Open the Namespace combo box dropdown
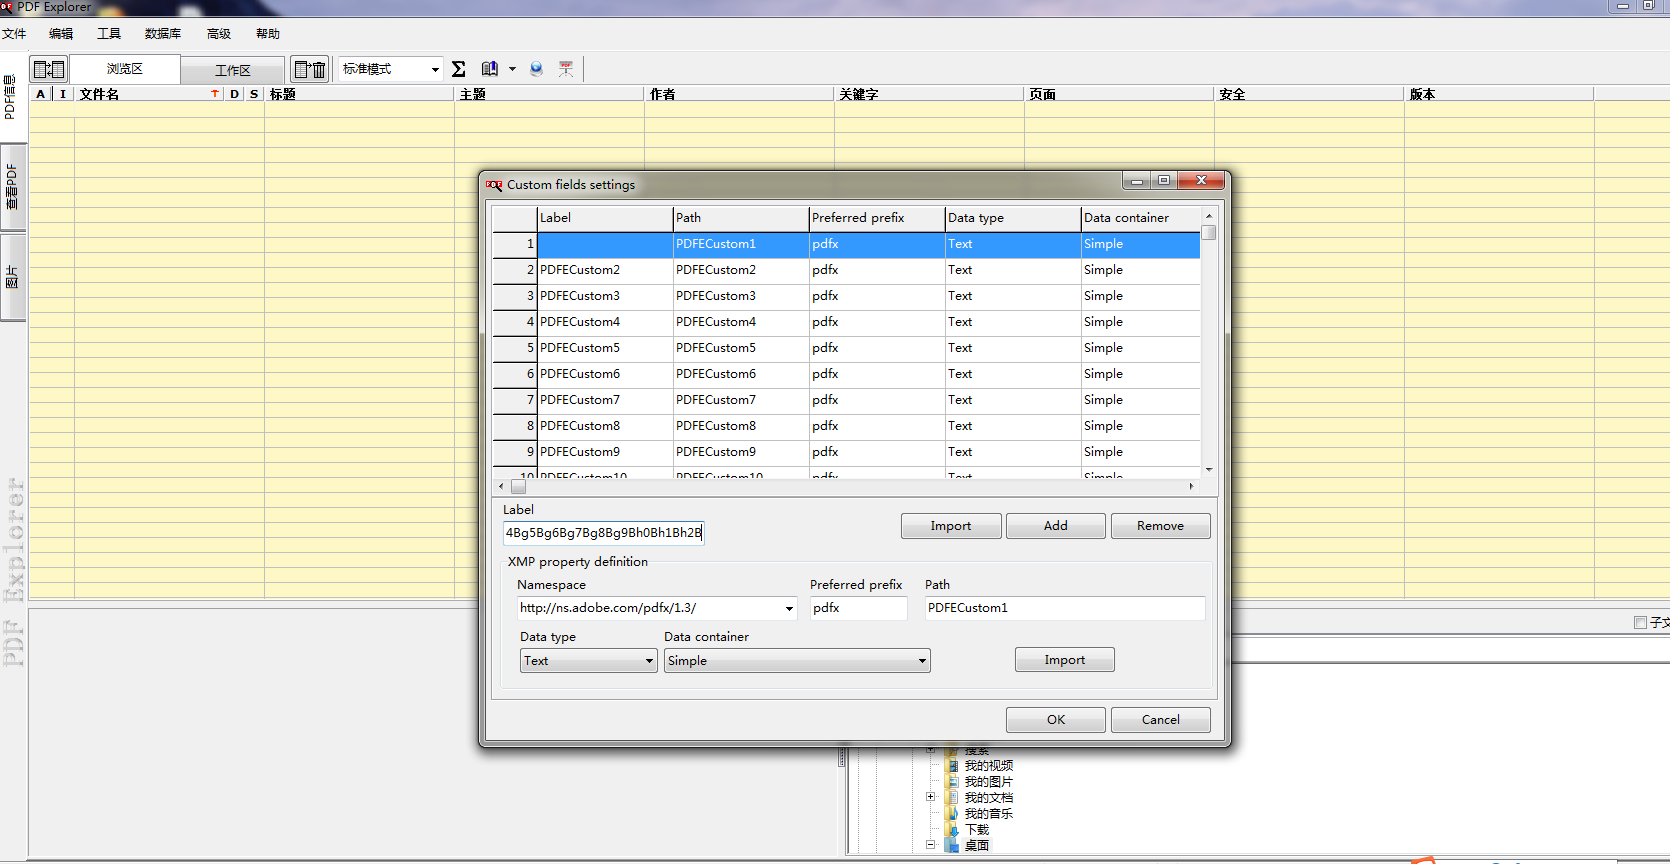Image resolution: width=1670 pixels, height=864 pixels. 789,608
